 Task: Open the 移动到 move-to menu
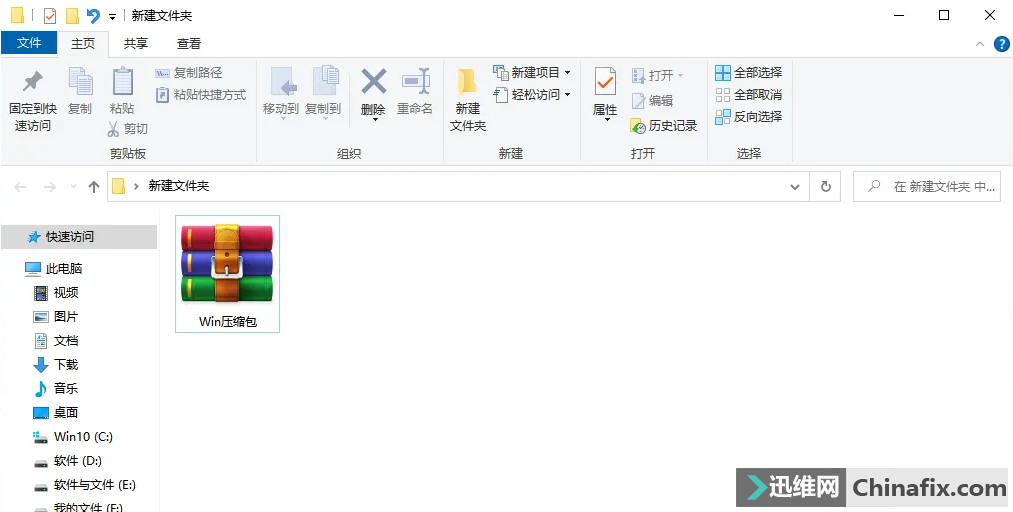coord(281,94)
